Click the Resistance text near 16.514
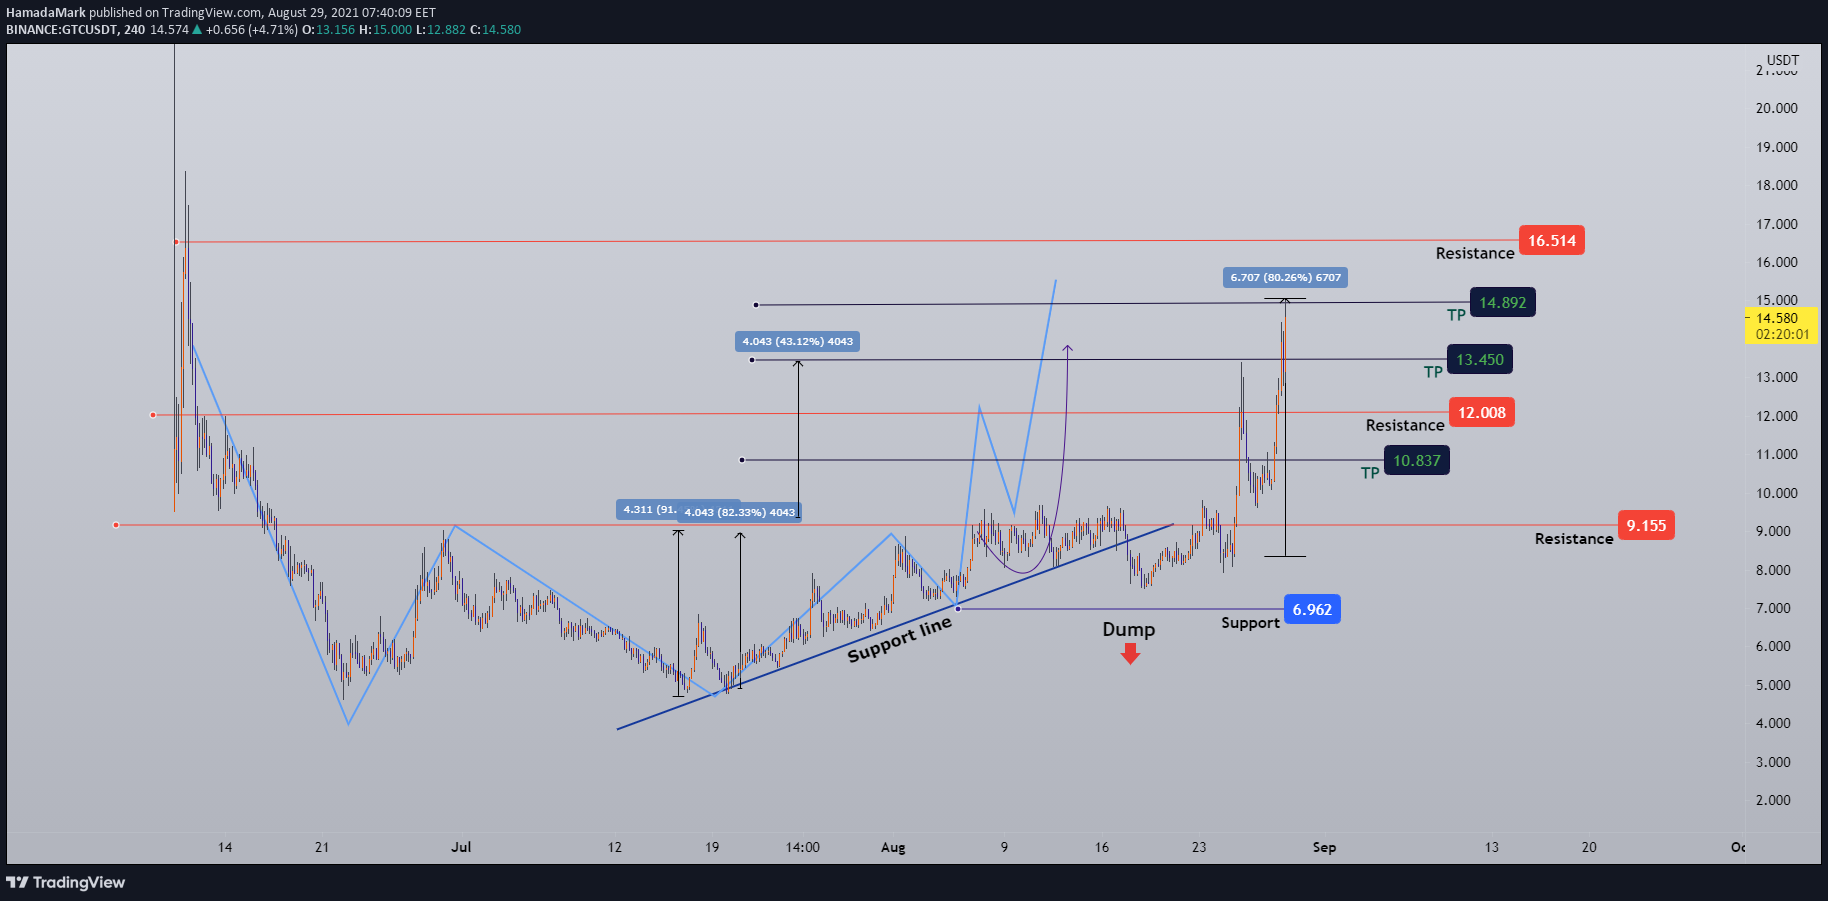1828x901 pixels. 1475,254
